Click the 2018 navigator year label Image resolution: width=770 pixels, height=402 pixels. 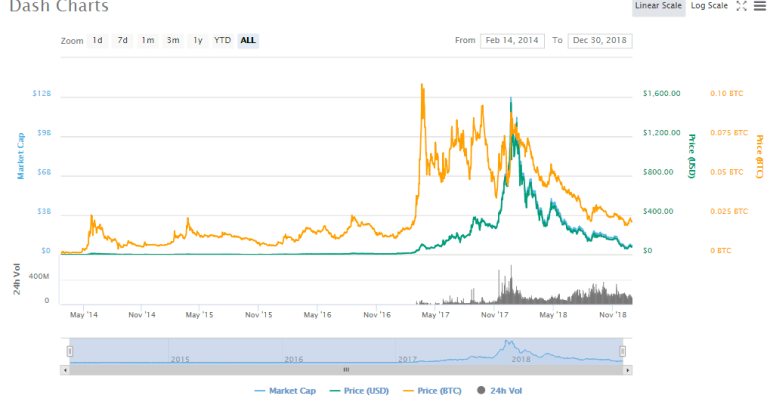coord(521,359)
